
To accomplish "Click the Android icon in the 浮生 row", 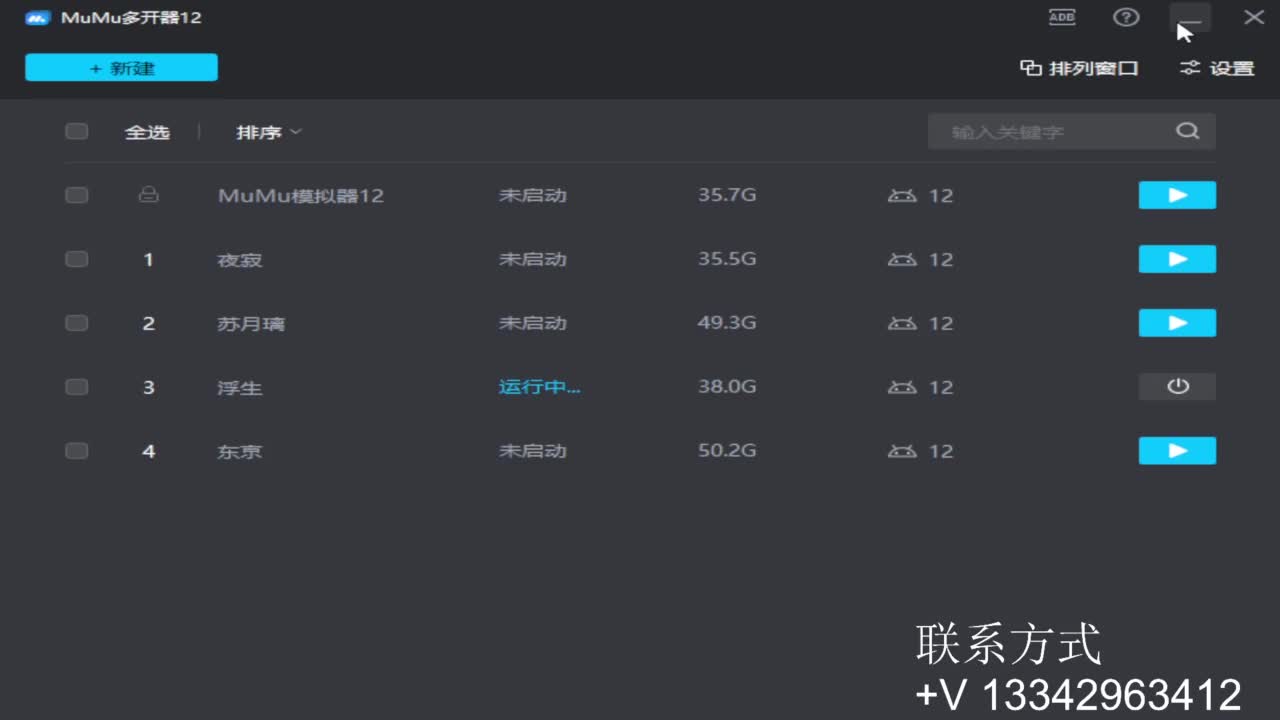I will (902, 388).
